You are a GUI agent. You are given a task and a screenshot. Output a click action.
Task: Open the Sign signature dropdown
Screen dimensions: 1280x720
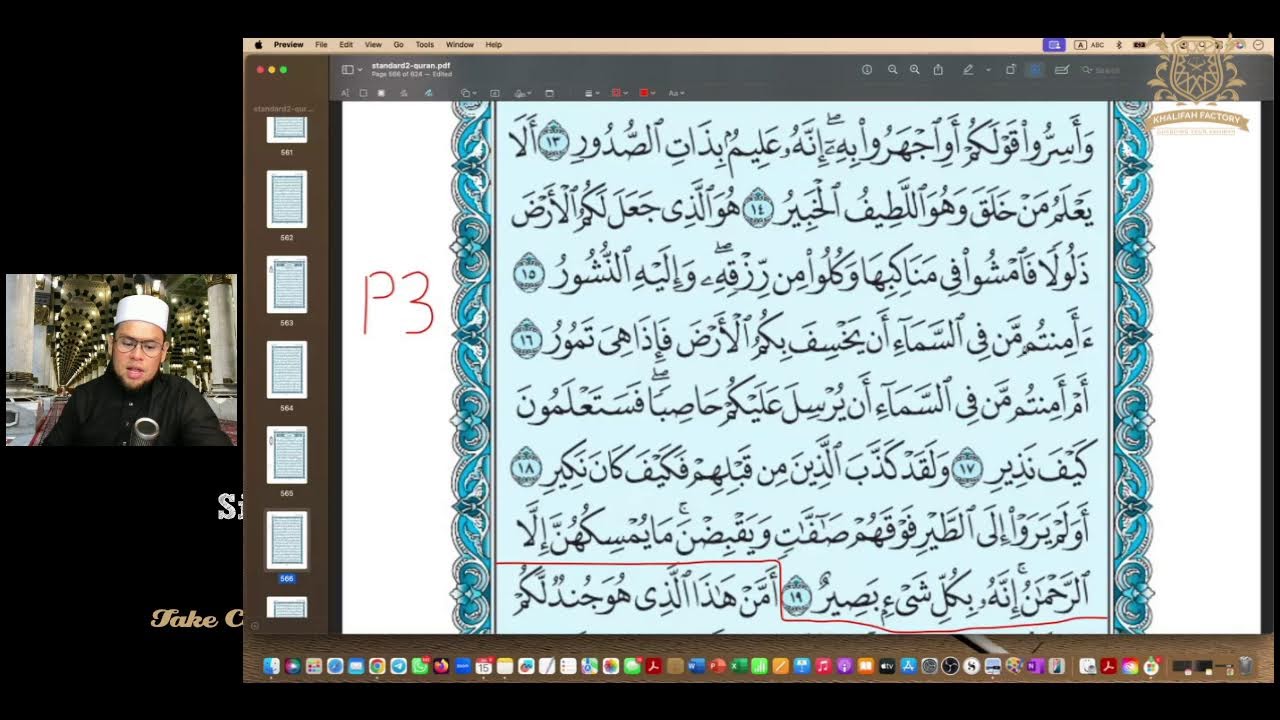coord(522,93)
